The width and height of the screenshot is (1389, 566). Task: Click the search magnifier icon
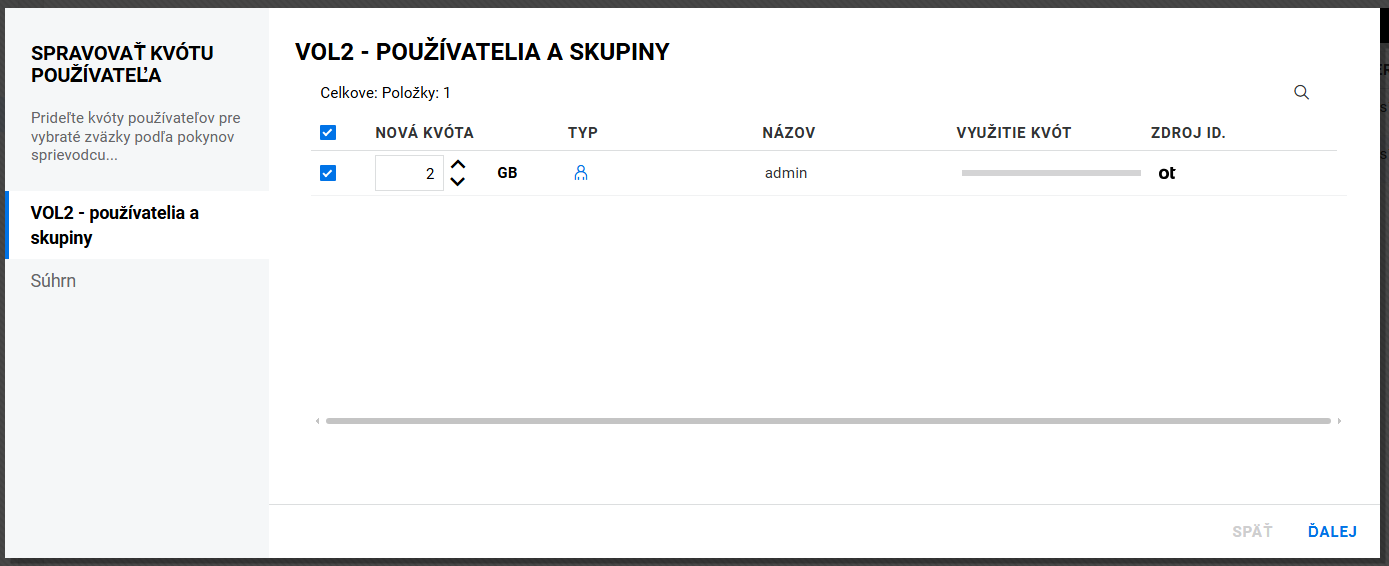click(x=1301, y=93)
